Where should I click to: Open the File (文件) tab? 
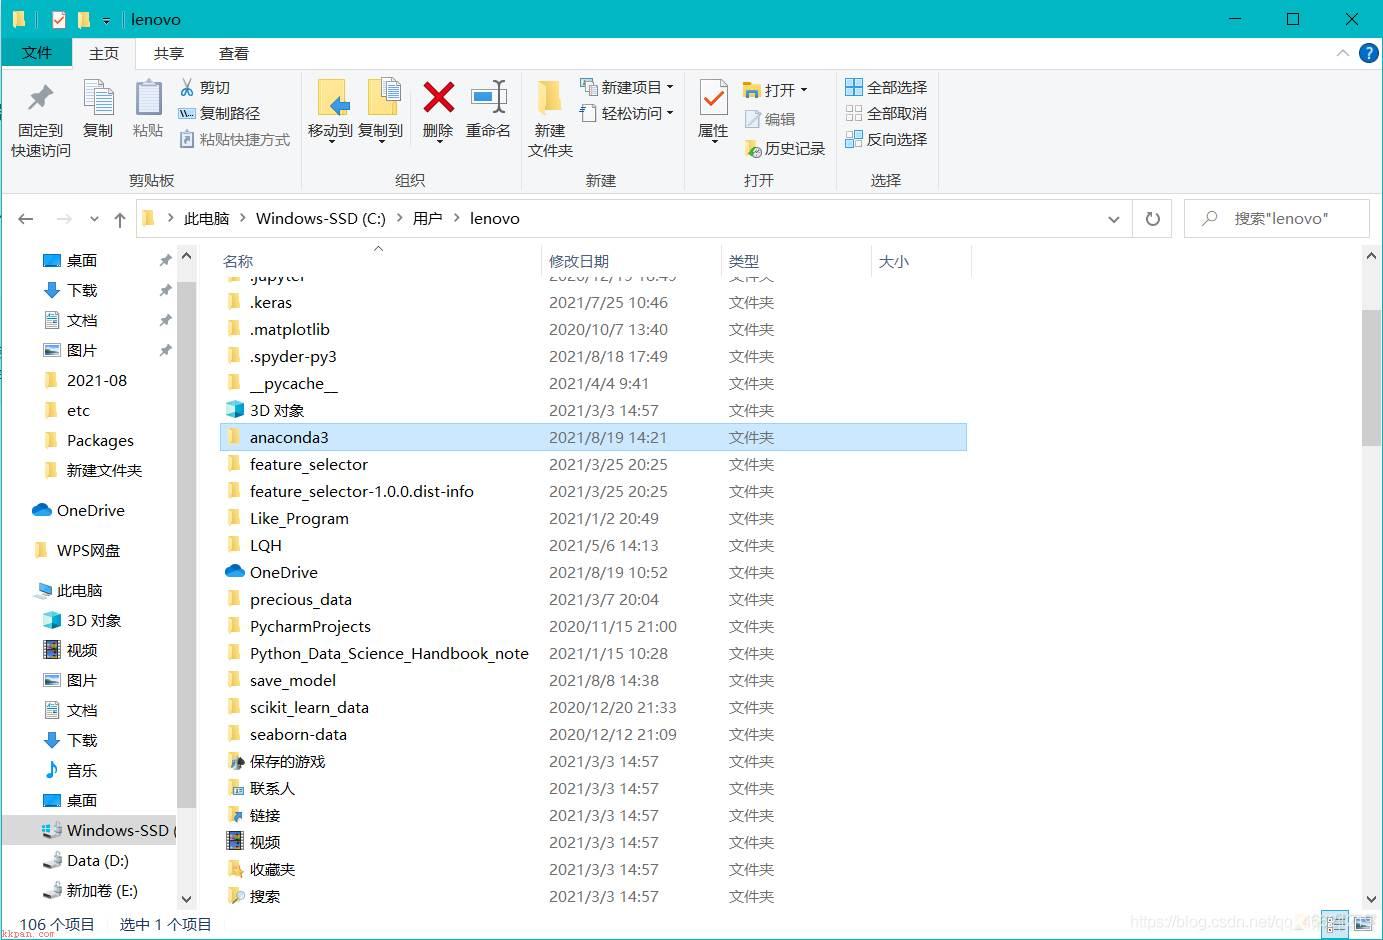point(37,52)
